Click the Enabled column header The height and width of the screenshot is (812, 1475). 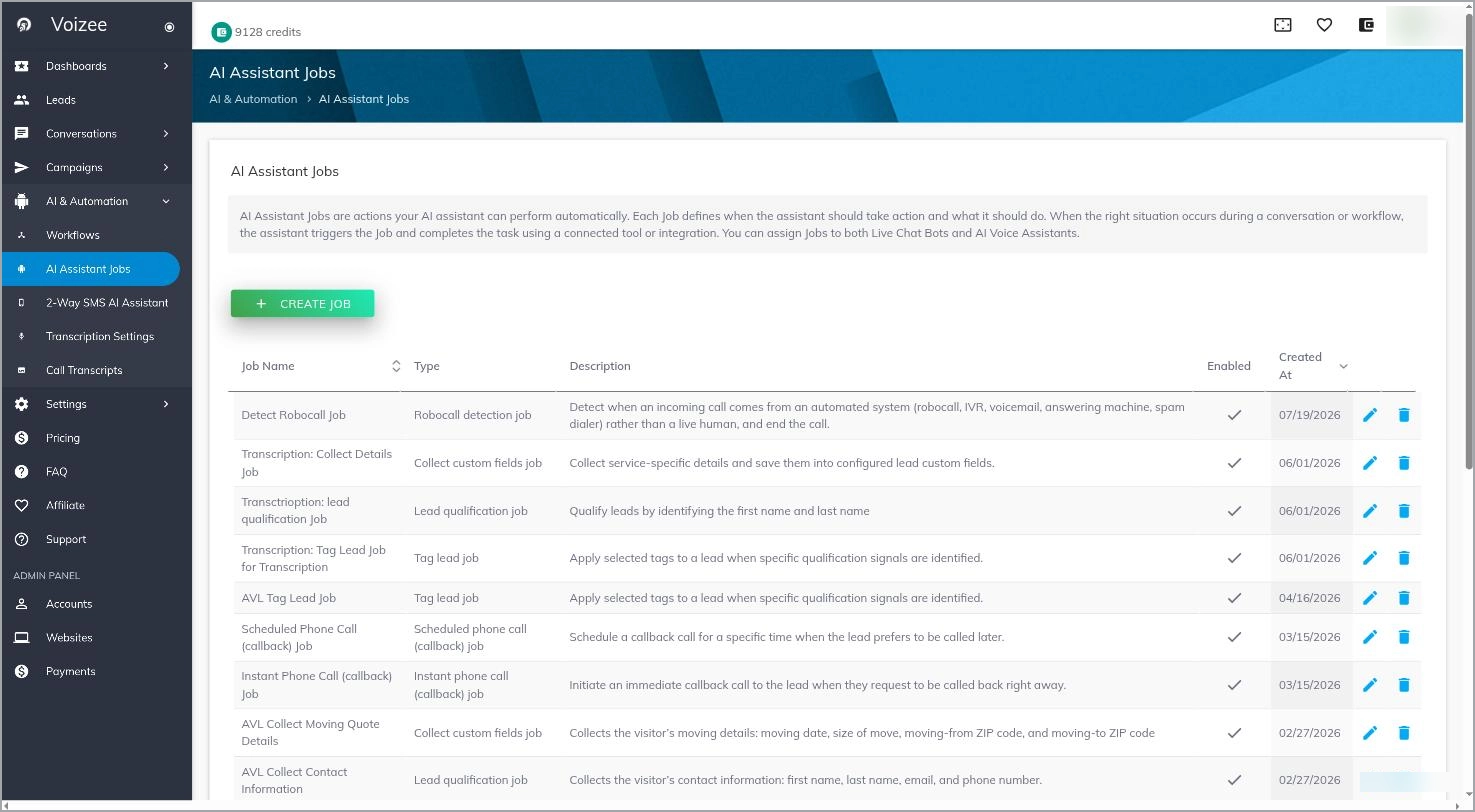[x=1229, y=366]
